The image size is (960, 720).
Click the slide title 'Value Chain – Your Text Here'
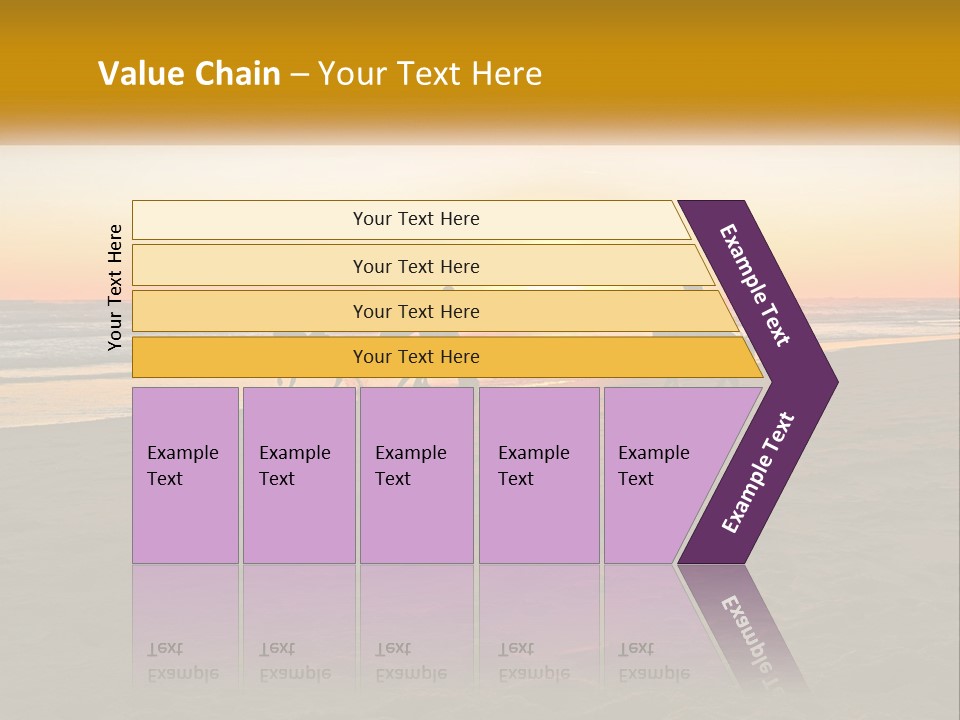tap(320, 73)
